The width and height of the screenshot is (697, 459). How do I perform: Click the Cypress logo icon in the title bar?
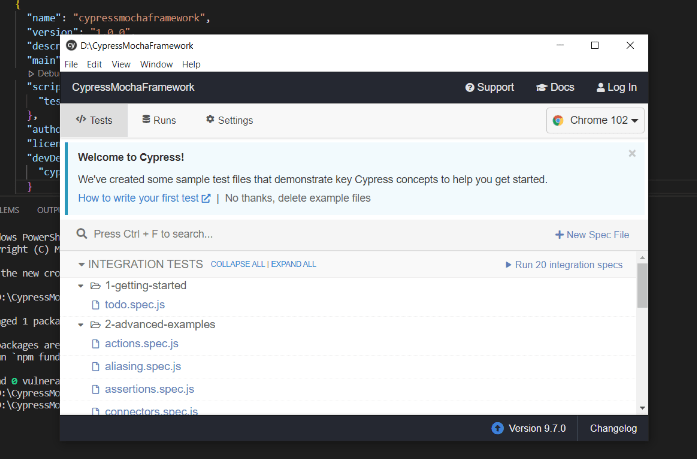[71, 45]
